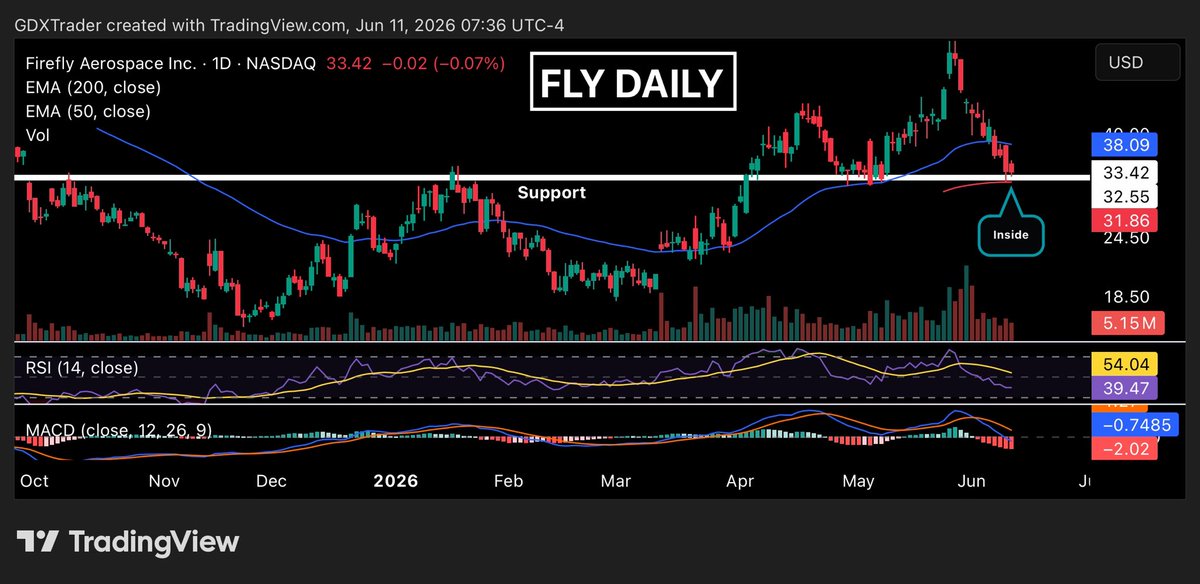Click the Oct label on the time axis

click(34, 481)
